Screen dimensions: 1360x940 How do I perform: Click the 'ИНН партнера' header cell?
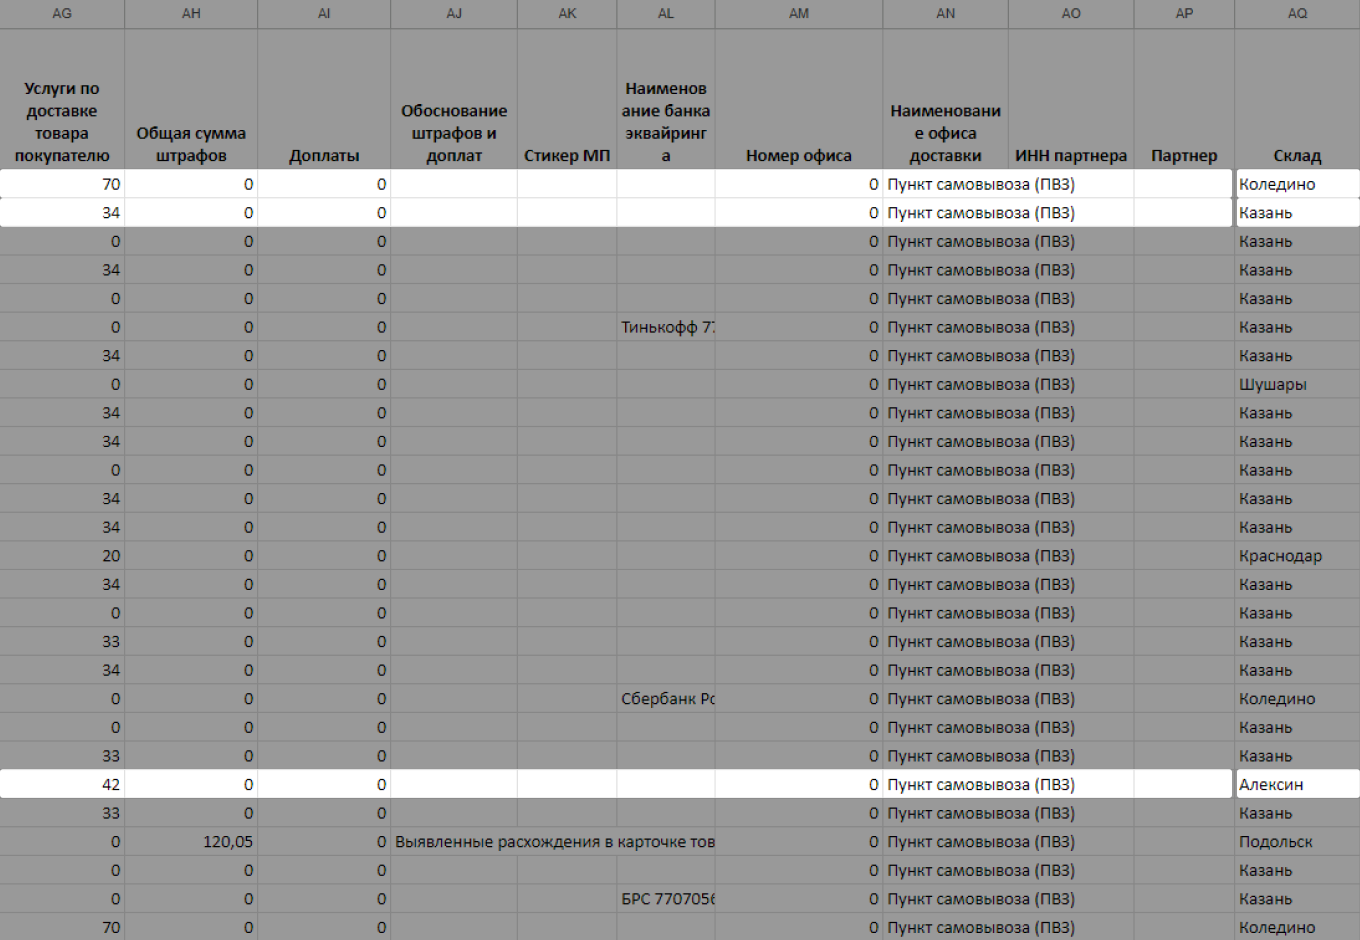pos(1071,155)
